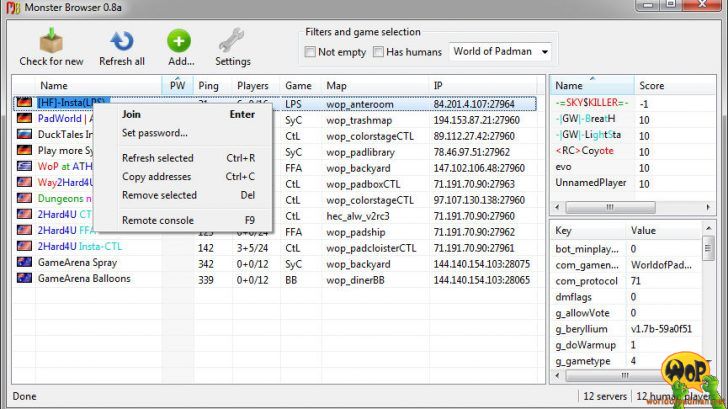Select player <RC>Coyote in player list

tap(585, 151)
